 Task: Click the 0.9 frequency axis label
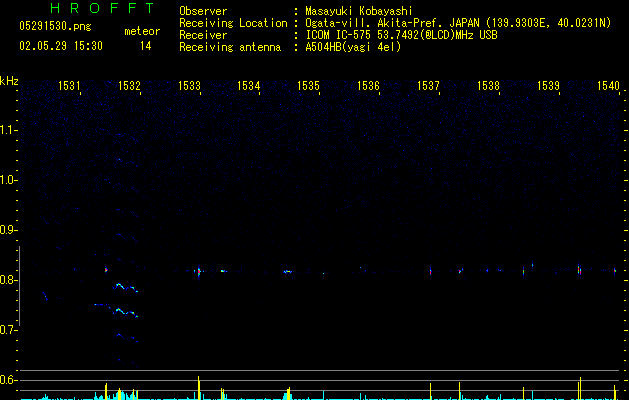coord(9,230)
